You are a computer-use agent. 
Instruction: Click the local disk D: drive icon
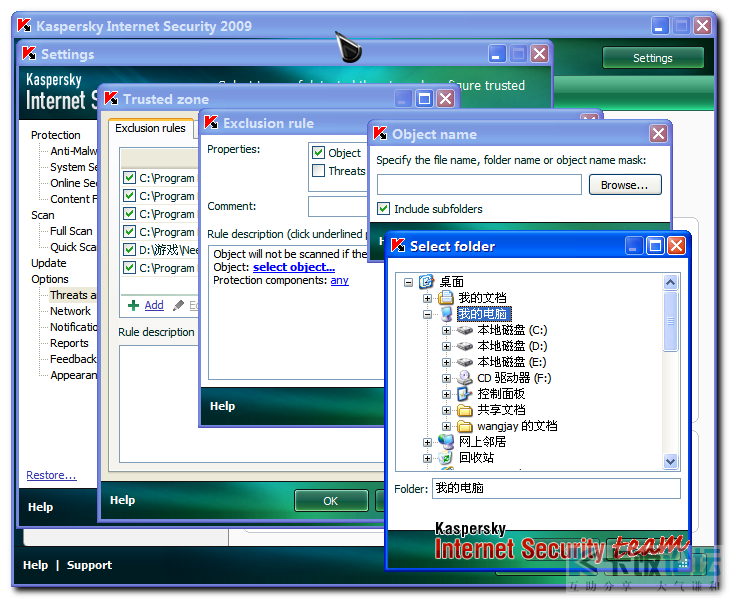pos(464,346)
